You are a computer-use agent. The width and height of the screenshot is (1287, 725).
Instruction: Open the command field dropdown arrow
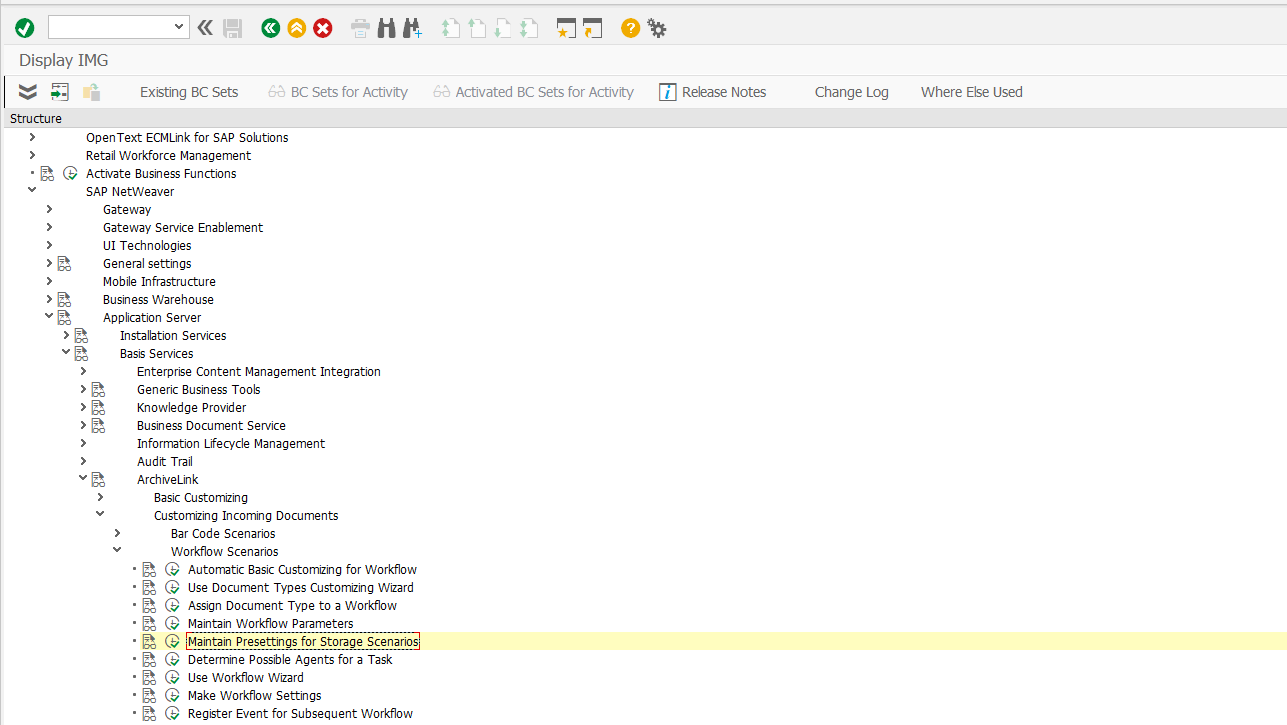pos(180,28)
